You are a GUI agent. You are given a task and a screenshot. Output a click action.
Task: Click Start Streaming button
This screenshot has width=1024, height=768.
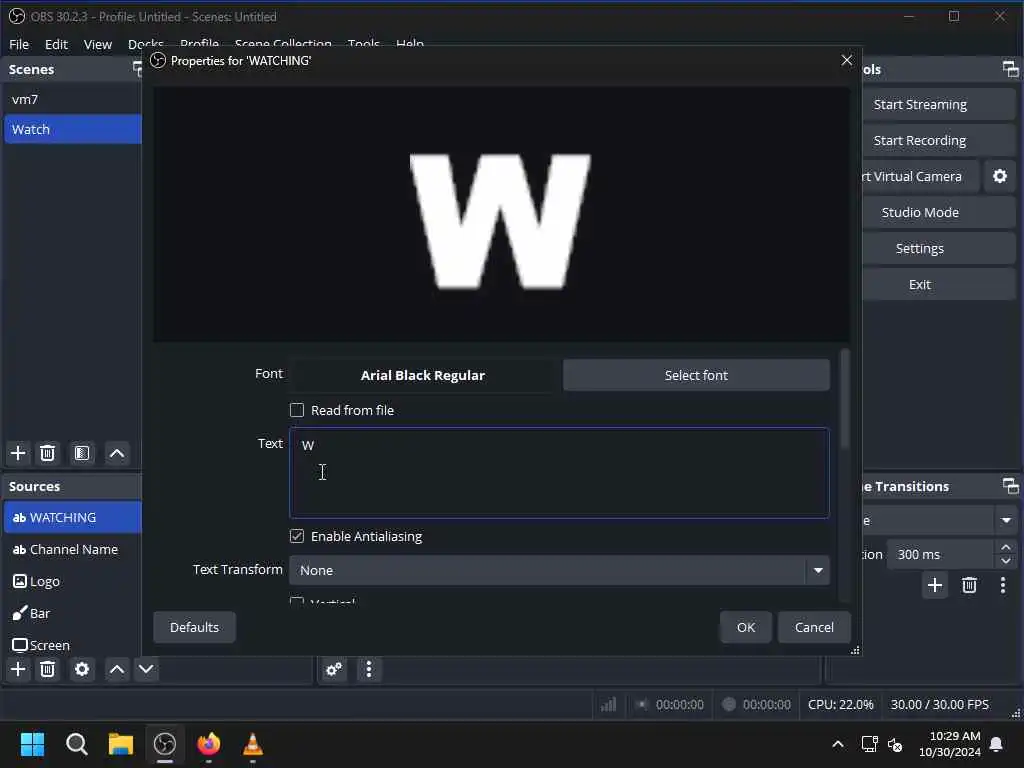(x=938, y=104)
